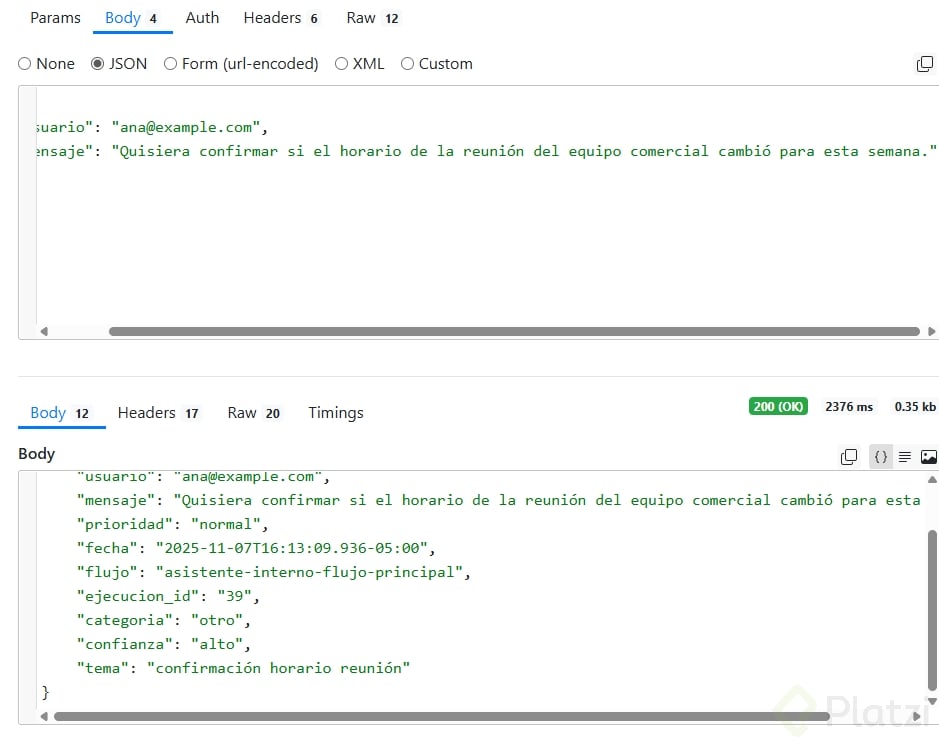
Task: Select the XML body type
Action: 342,64
